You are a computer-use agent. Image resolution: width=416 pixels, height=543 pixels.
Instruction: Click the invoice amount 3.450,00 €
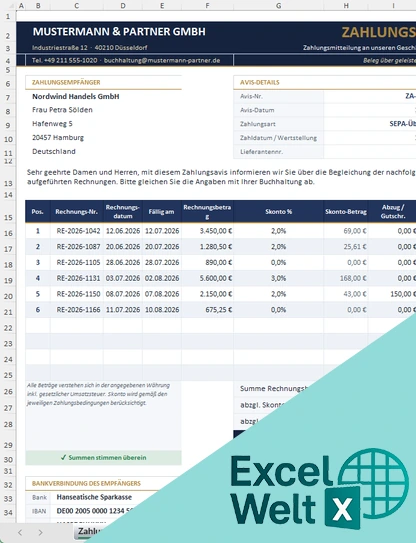(x=215, y=231)
